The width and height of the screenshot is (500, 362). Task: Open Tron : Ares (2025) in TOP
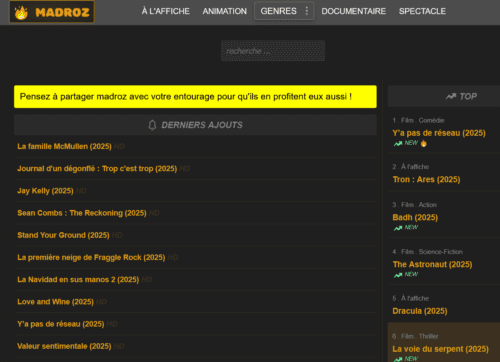(x=426, y=180)
